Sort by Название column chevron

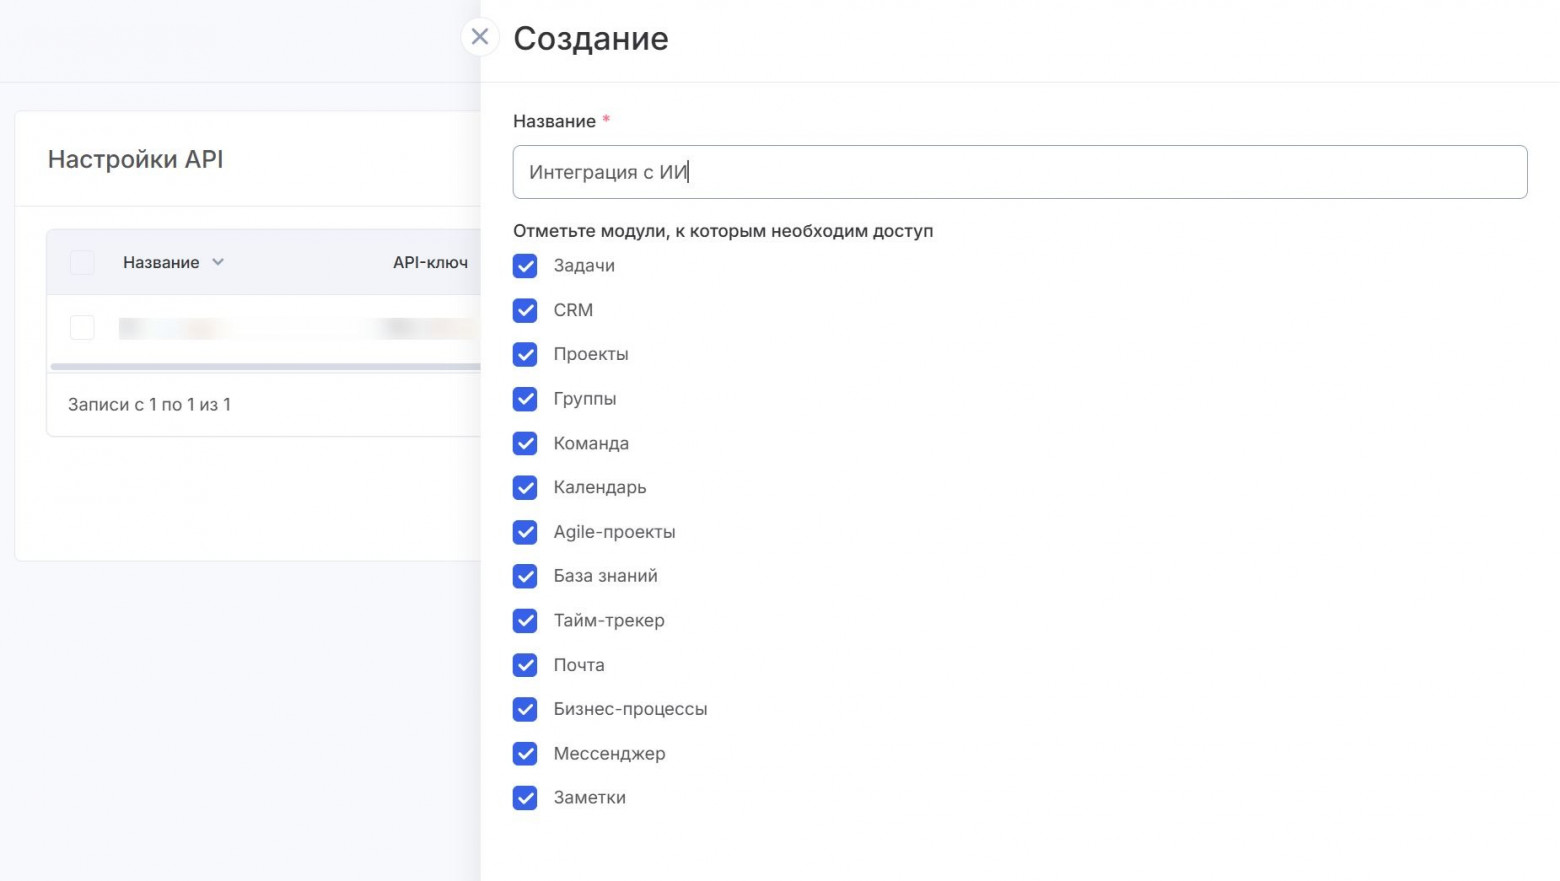[x=218, y=262]
